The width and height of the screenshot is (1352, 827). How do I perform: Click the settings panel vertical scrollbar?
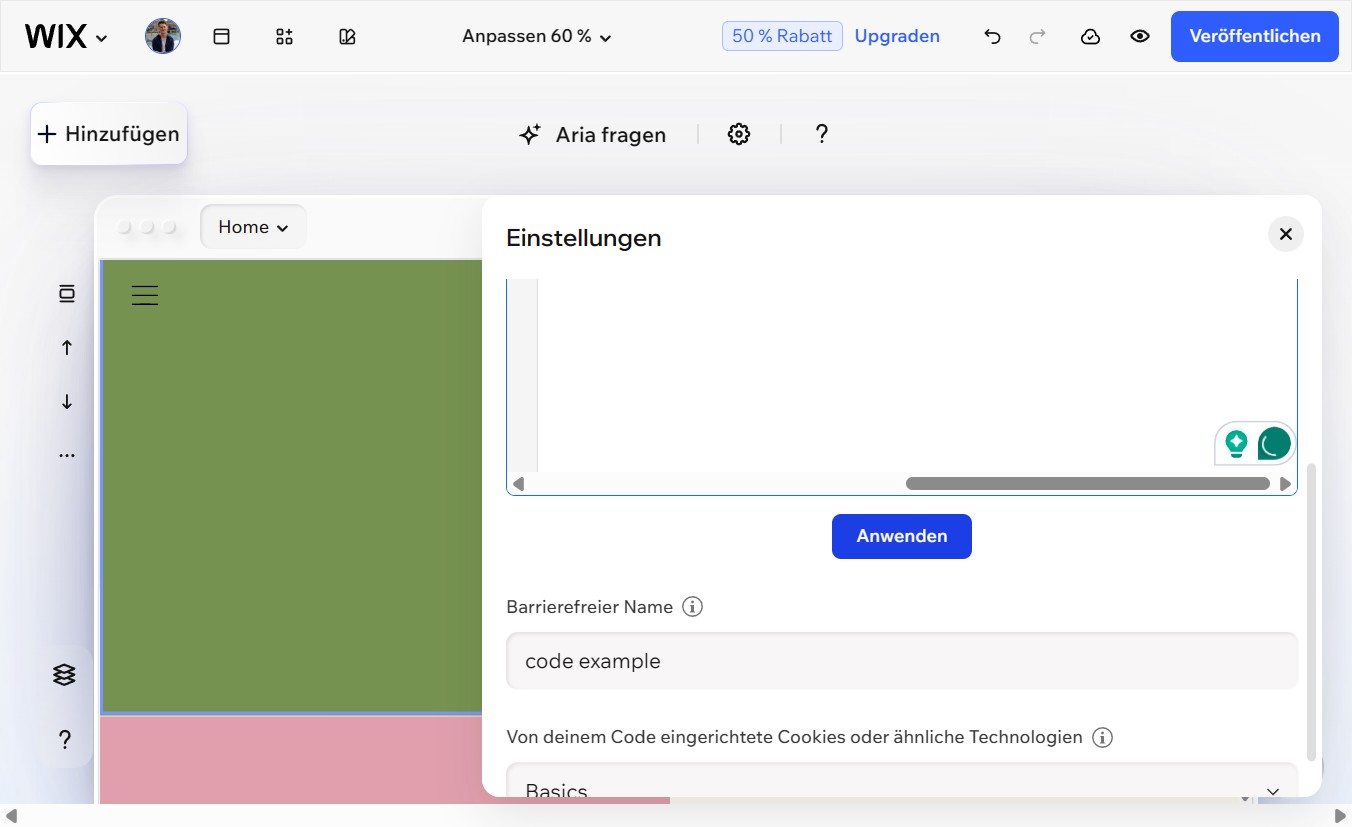pos(1312,612)
